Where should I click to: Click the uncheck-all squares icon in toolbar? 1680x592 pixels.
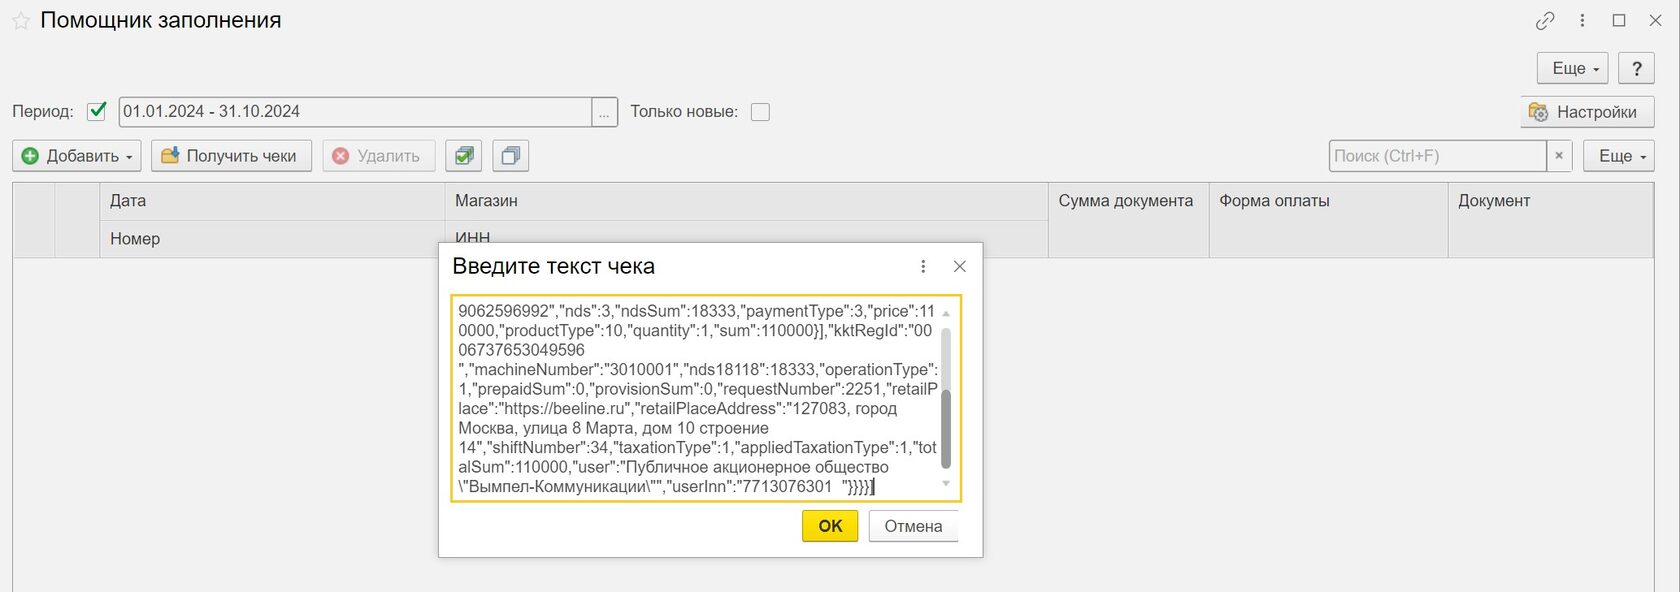point(510,156)
